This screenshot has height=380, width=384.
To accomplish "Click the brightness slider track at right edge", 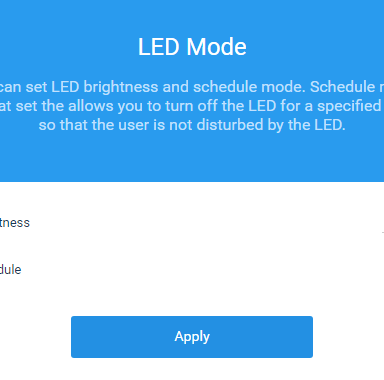I will [383, 232].
